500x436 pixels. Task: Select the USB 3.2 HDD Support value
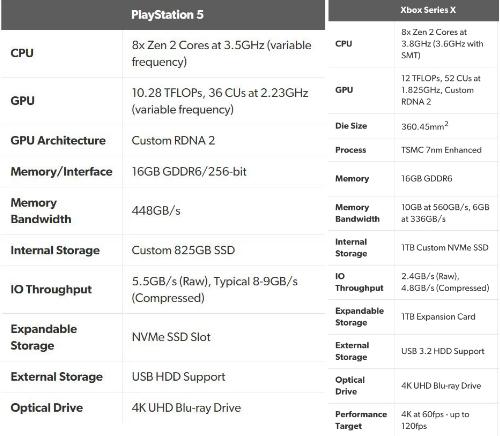[x=443, y=351]
